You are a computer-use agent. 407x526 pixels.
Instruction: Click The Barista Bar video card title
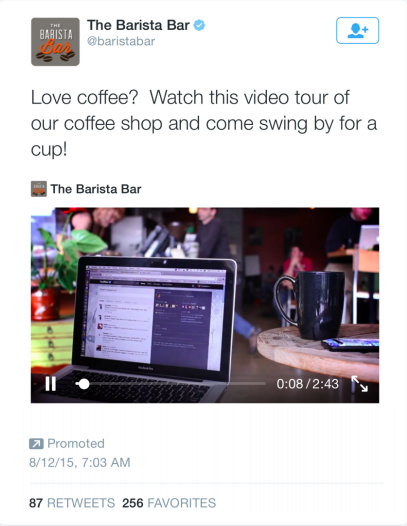96,189
